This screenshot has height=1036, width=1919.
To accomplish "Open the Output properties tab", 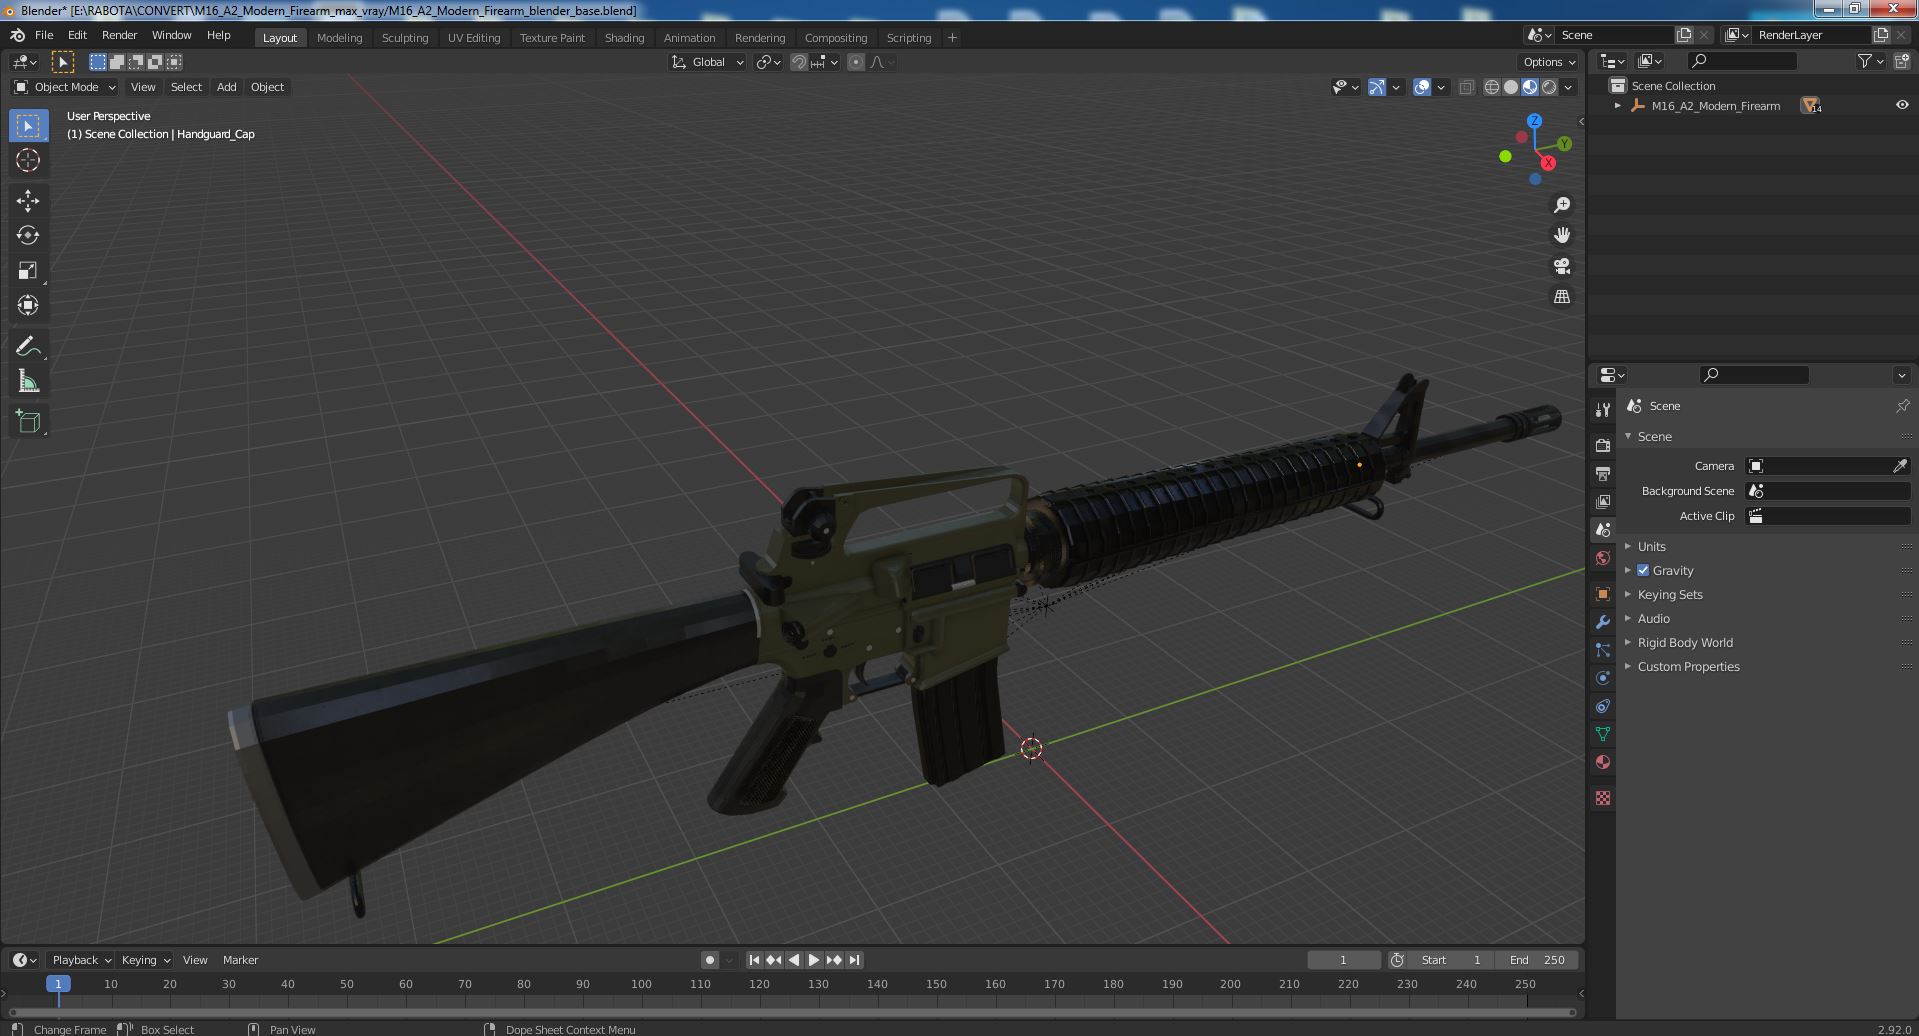I will click(1603, 473).
